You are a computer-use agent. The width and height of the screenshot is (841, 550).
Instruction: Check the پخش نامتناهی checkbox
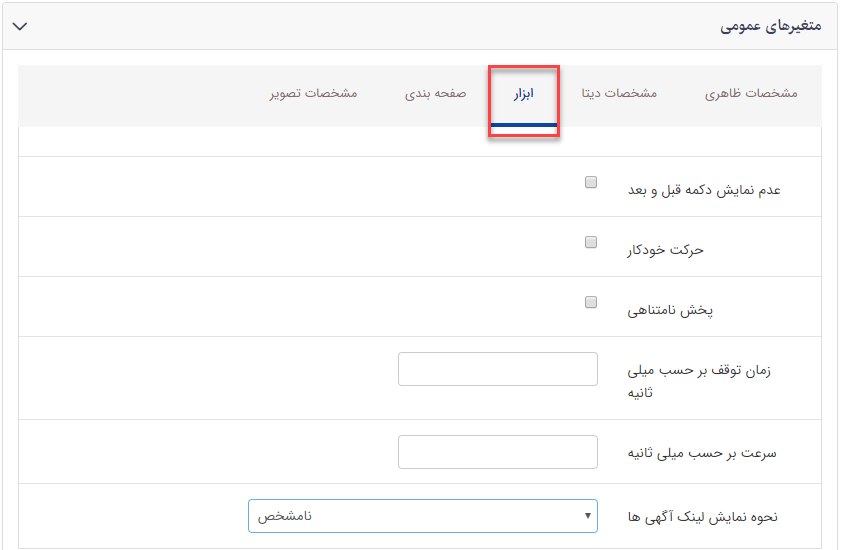pos(591,302)
